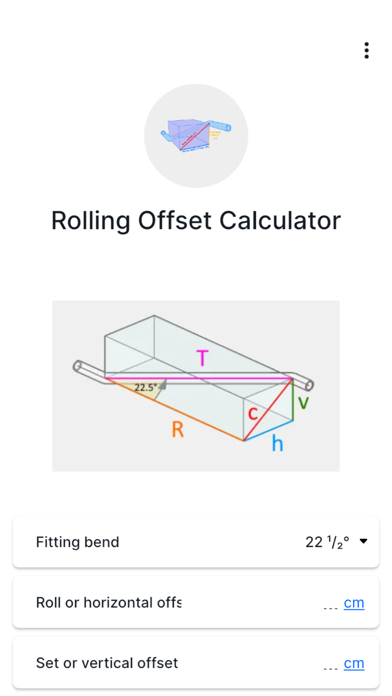Click the pink T label in diagram

point(202,358)
